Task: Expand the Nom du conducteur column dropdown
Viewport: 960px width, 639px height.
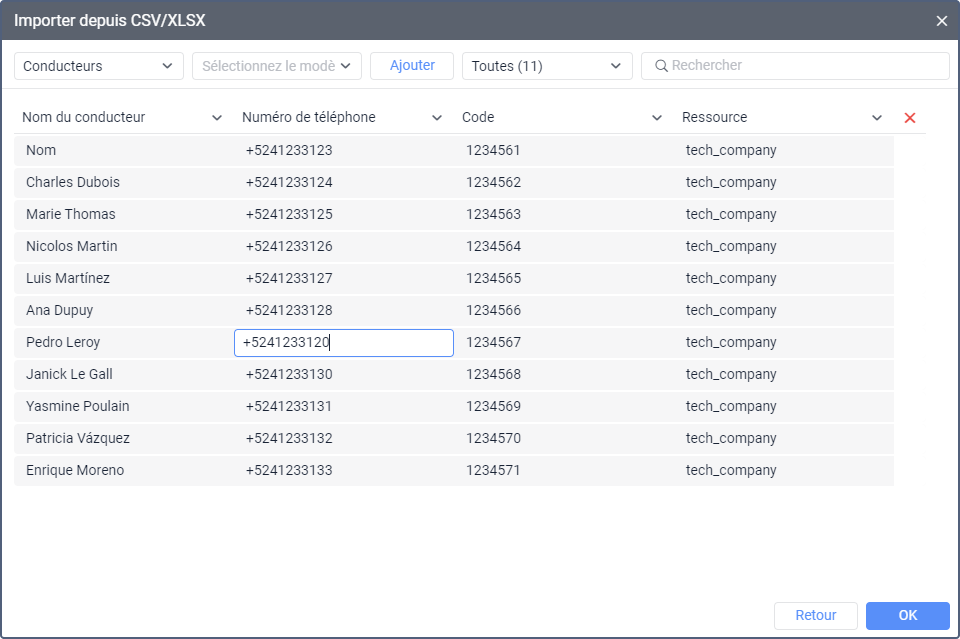Action: click(x=217, y=118)
